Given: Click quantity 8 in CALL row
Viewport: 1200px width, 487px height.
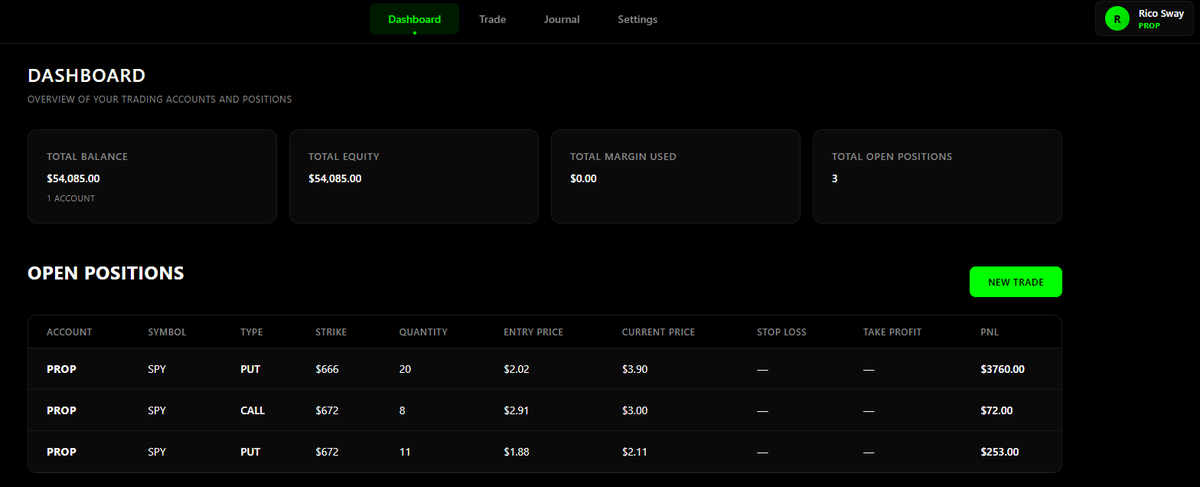Looking at the screenshot, I should coord(401,410).
